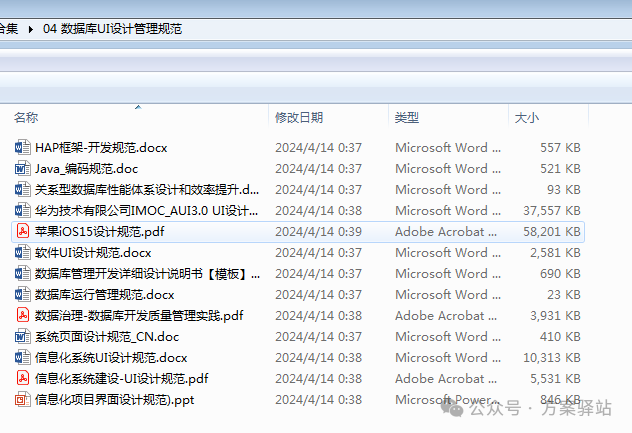Click the PDF icon of 苹果iOS15设计规范.pdf
The height and width of the screenshot is (433, 632).
[x=23, y=231]
